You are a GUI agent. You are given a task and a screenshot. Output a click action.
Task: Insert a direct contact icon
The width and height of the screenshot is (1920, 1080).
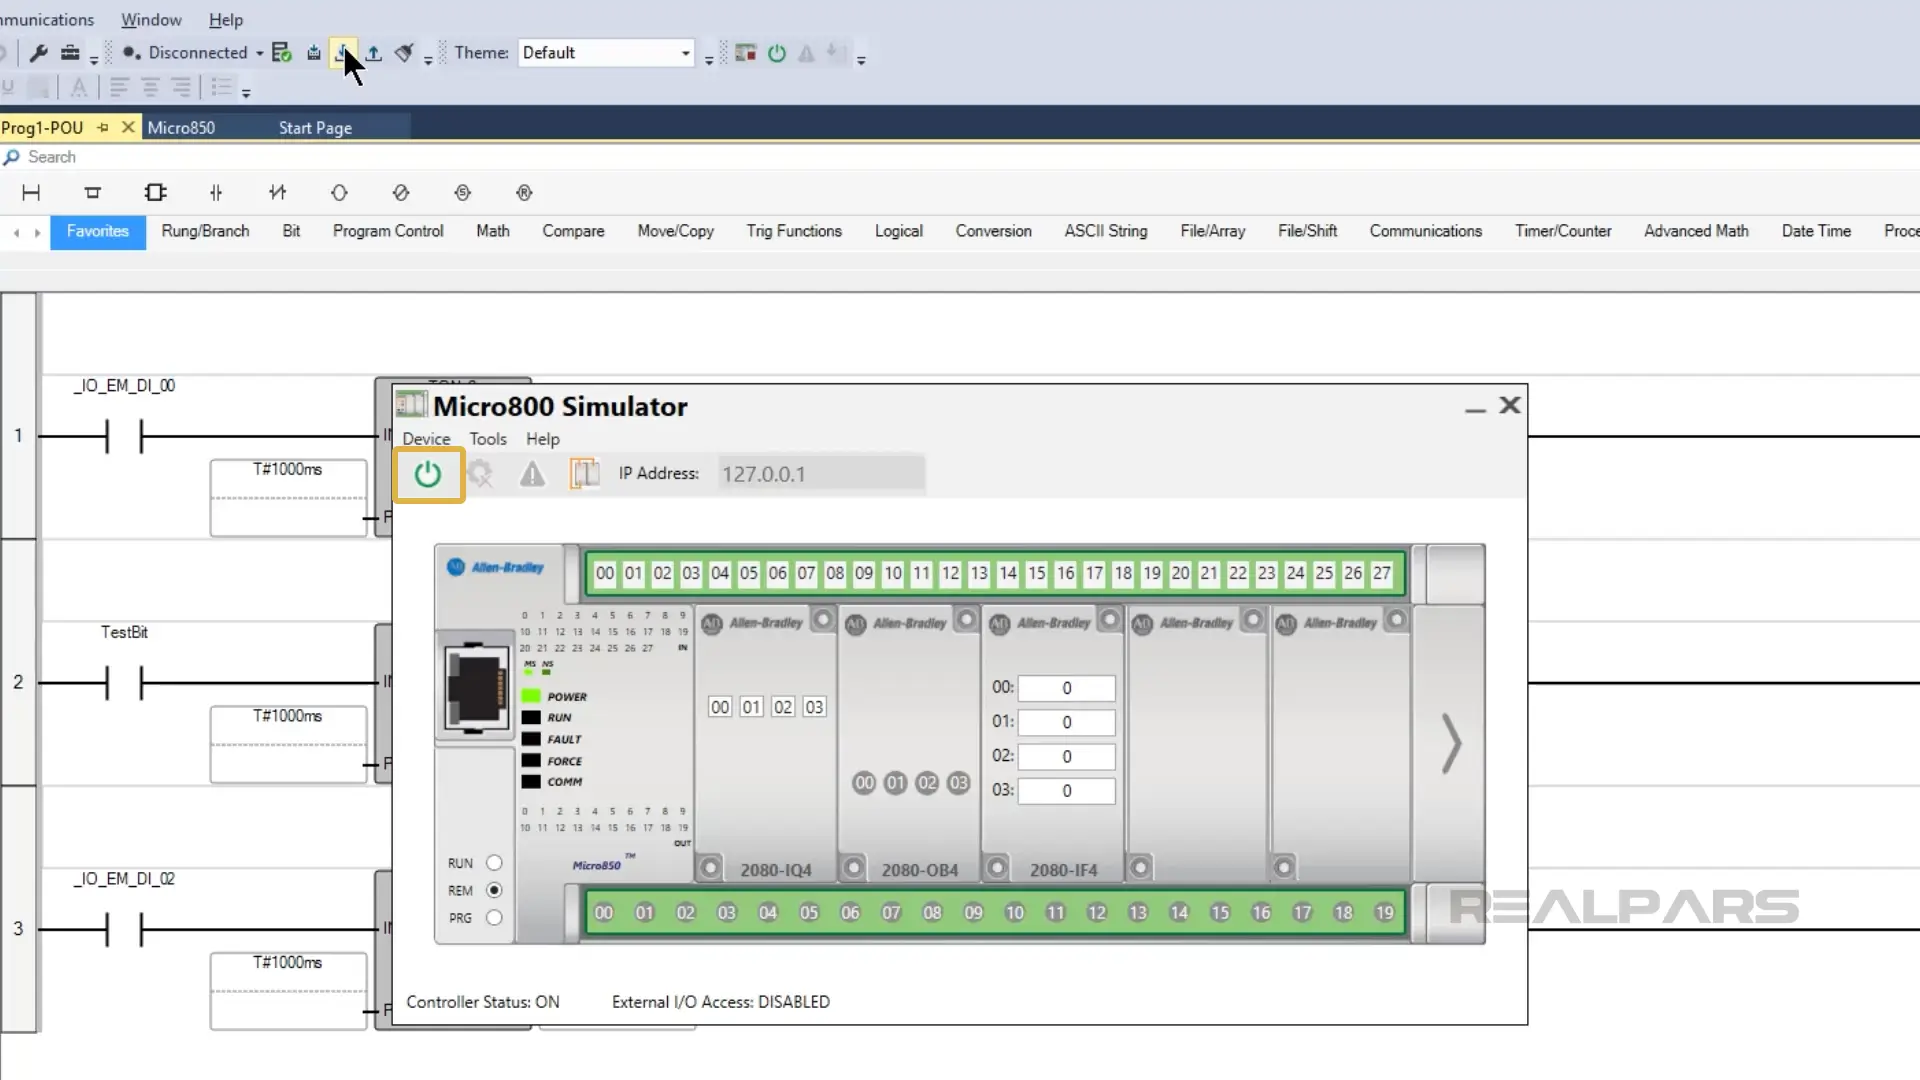[216, 193]
